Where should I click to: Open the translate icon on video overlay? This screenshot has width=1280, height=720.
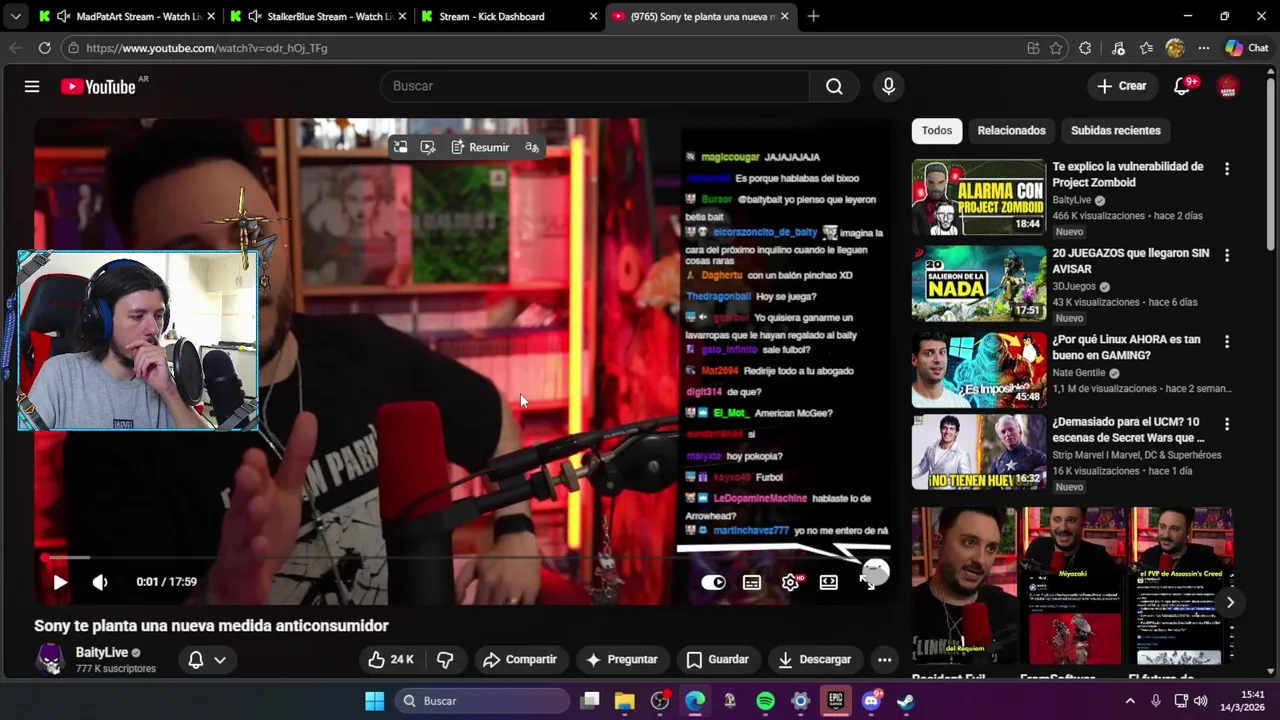tap(532, 147)
